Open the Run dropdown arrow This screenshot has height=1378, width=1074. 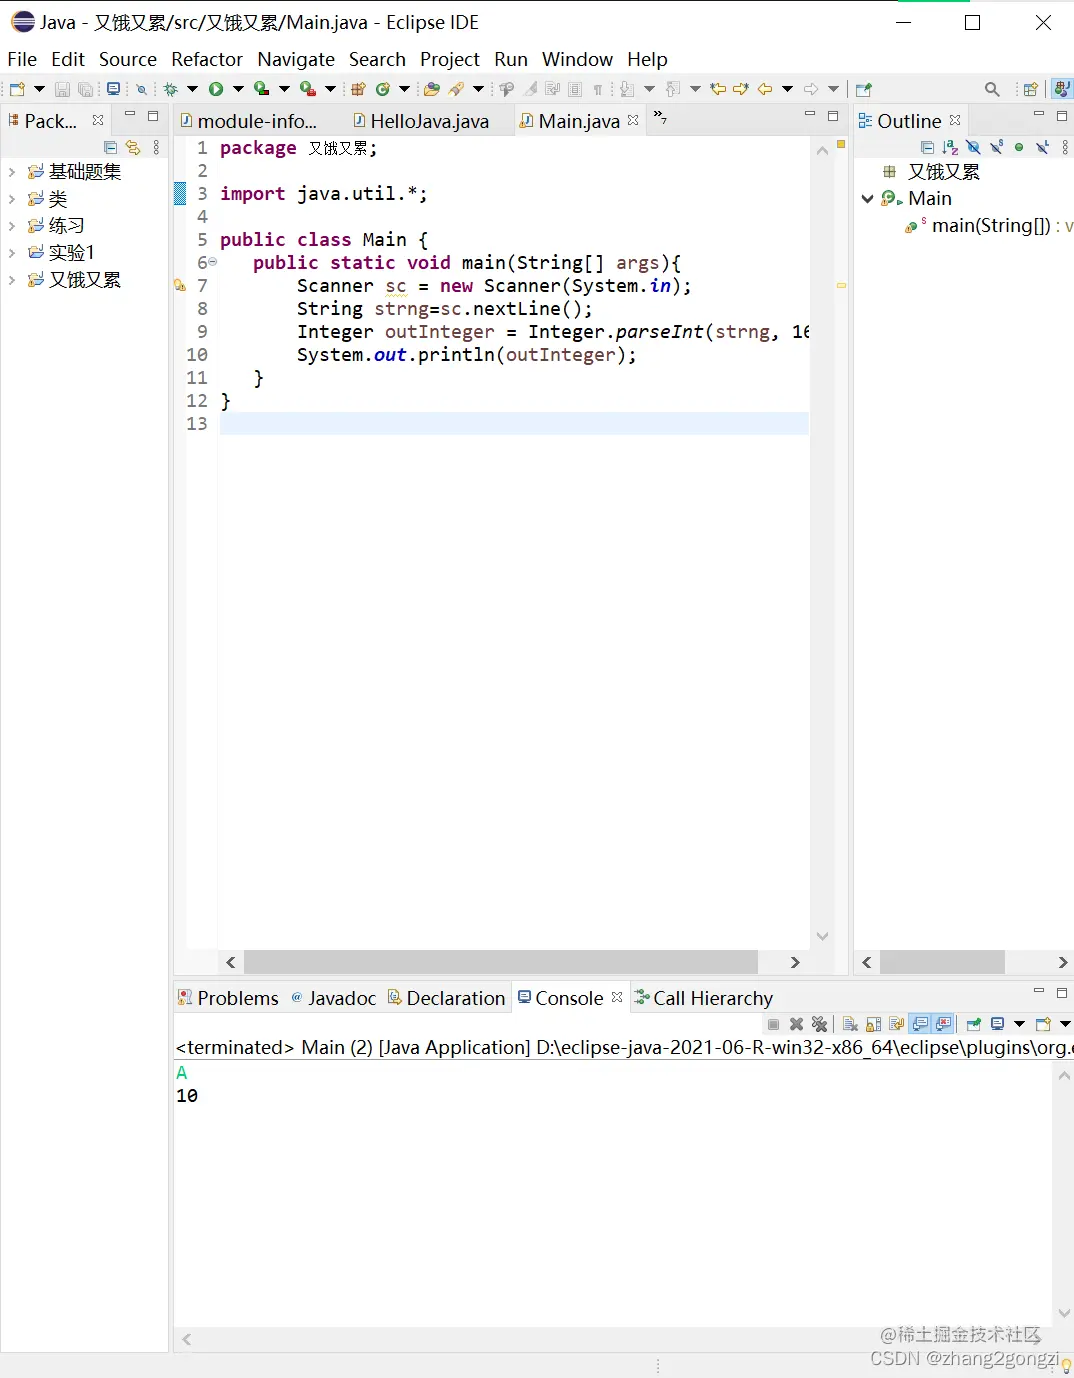point(238,89)
